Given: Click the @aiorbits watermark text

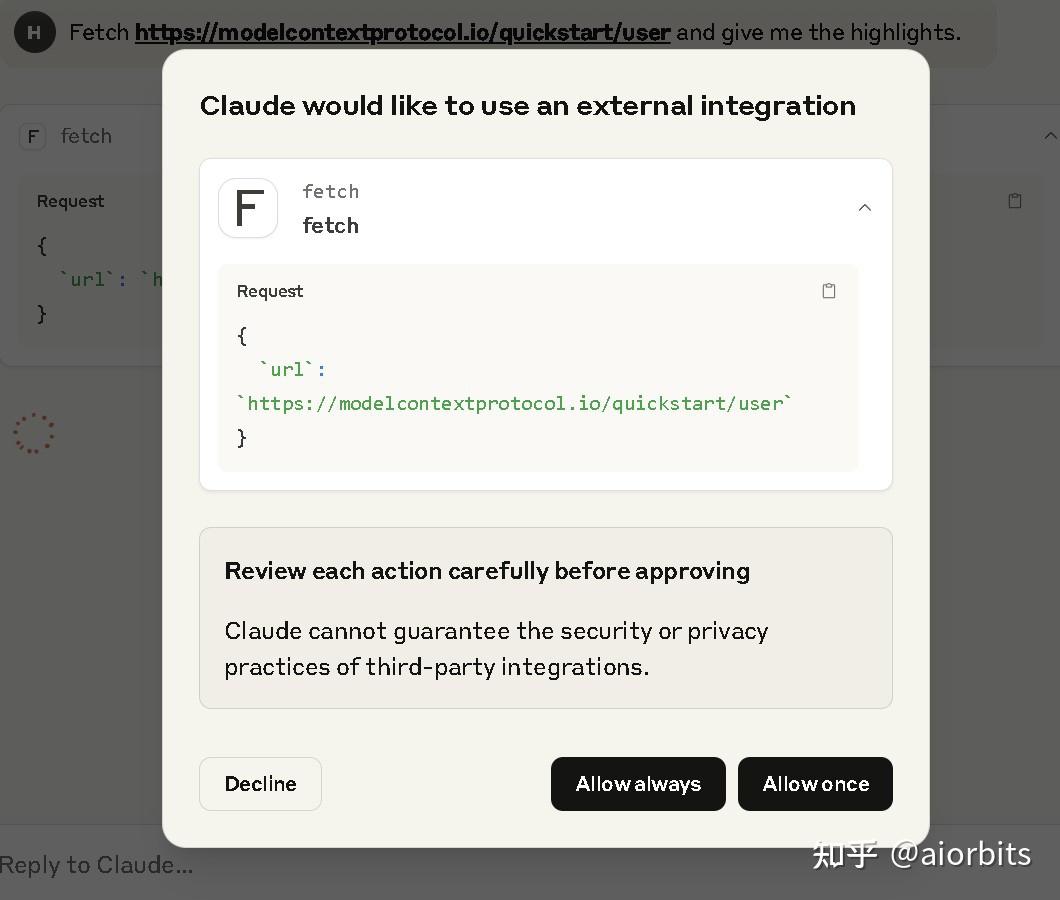Looking at the screenshot, I should [960, 854].
